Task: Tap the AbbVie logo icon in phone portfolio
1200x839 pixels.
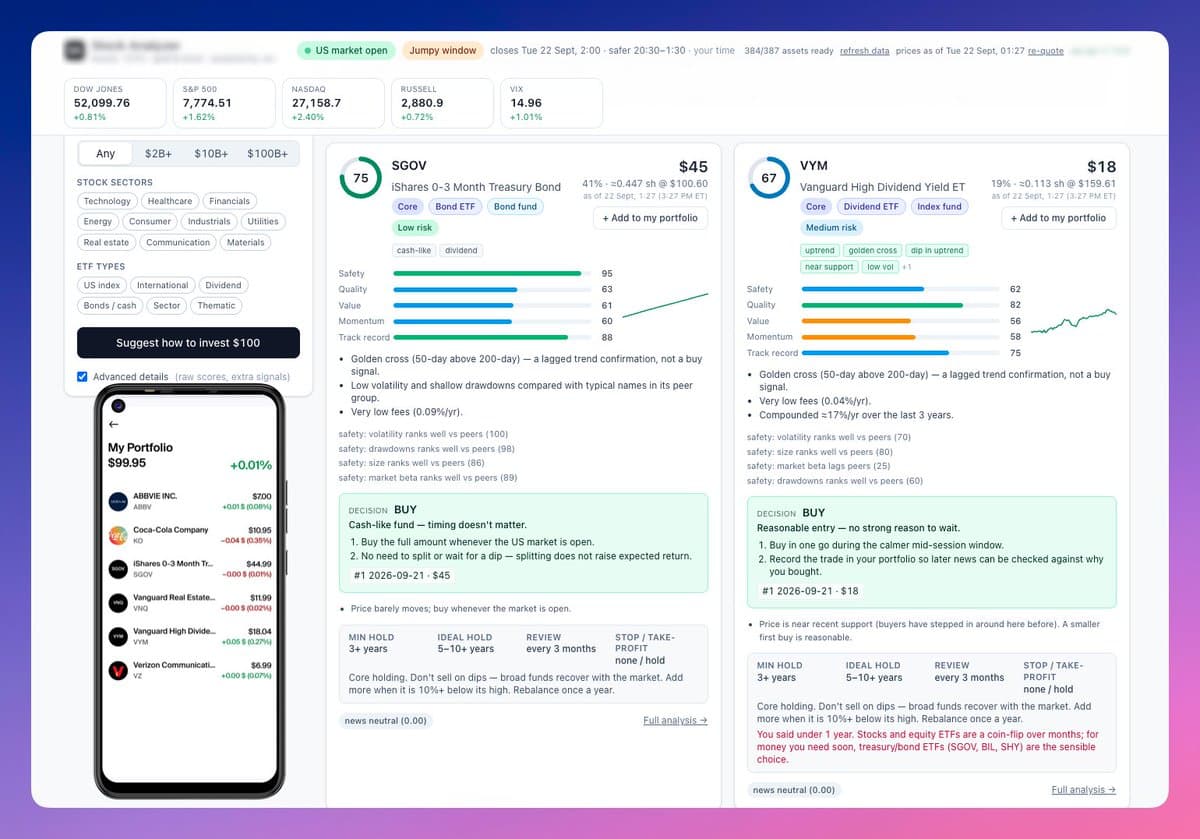Action: click(x=117, y=501)
